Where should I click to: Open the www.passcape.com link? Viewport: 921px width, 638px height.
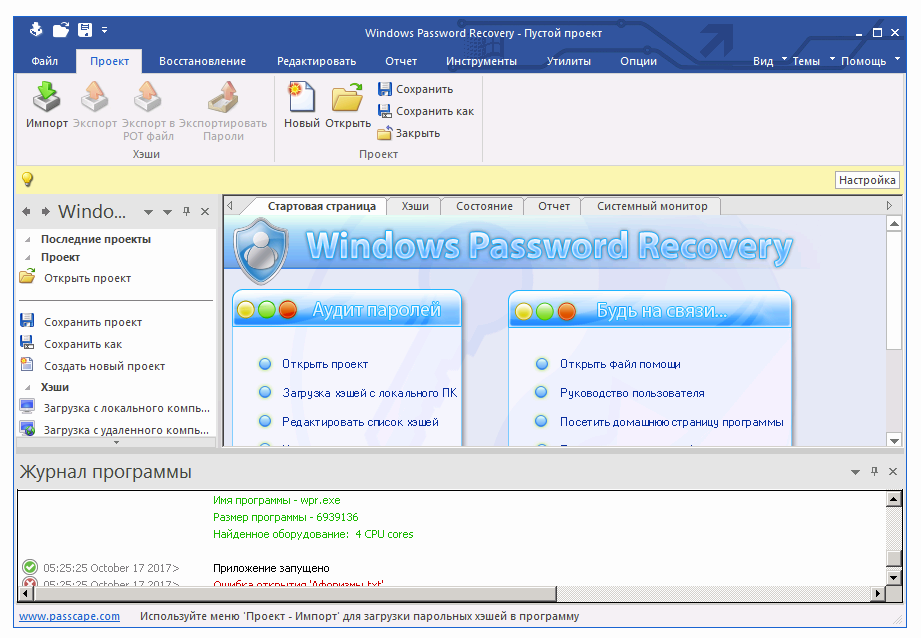point(68,616)
